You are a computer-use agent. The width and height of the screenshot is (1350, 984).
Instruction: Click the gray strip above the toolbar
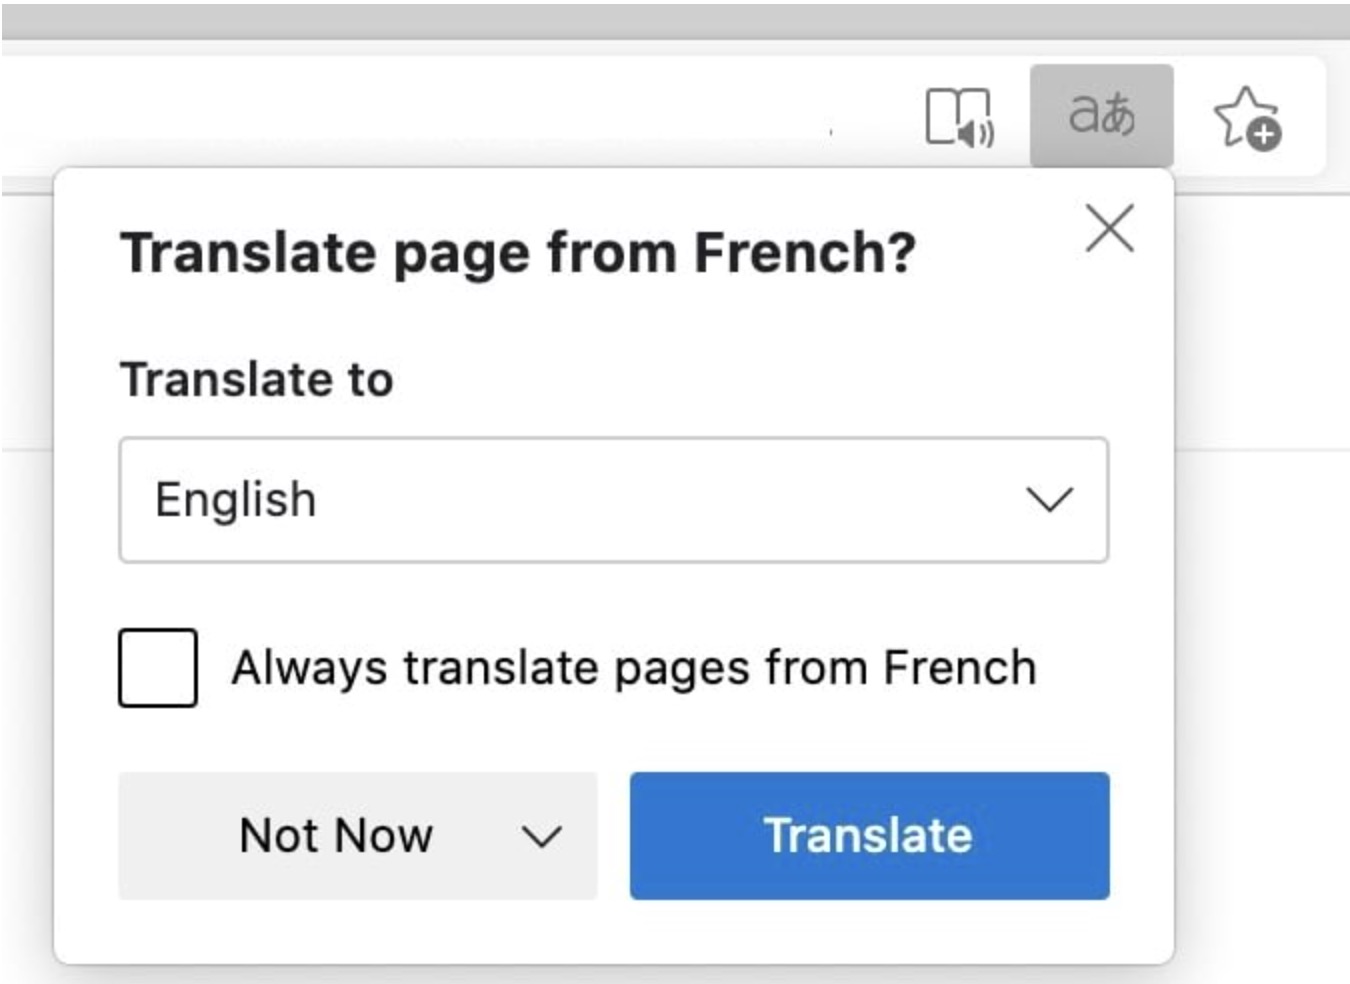(675, 22)
